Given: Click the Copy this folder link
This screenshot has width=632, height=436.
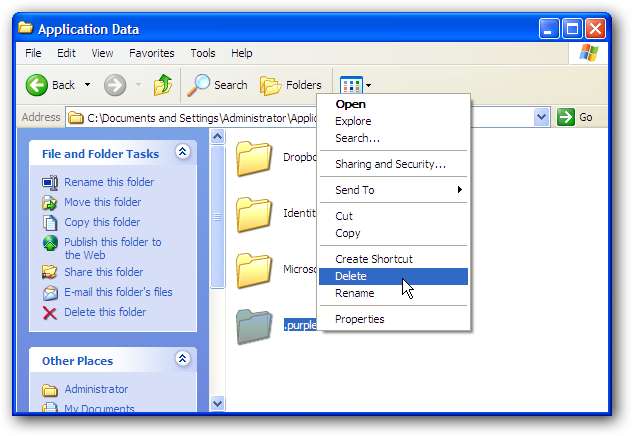Looking at the screenshot, I should click(x=102, y=222).
